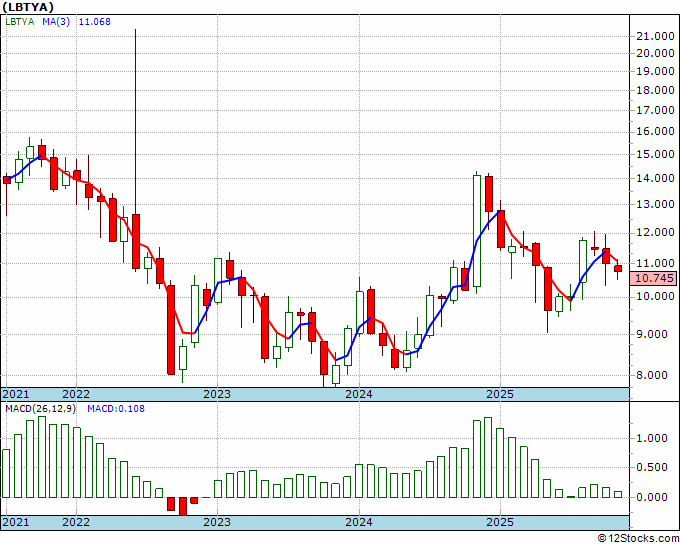The width and height of the screenshot is (680, 546).
Task: Click the MA(3) indicator label
Action: tap(56, 21)
